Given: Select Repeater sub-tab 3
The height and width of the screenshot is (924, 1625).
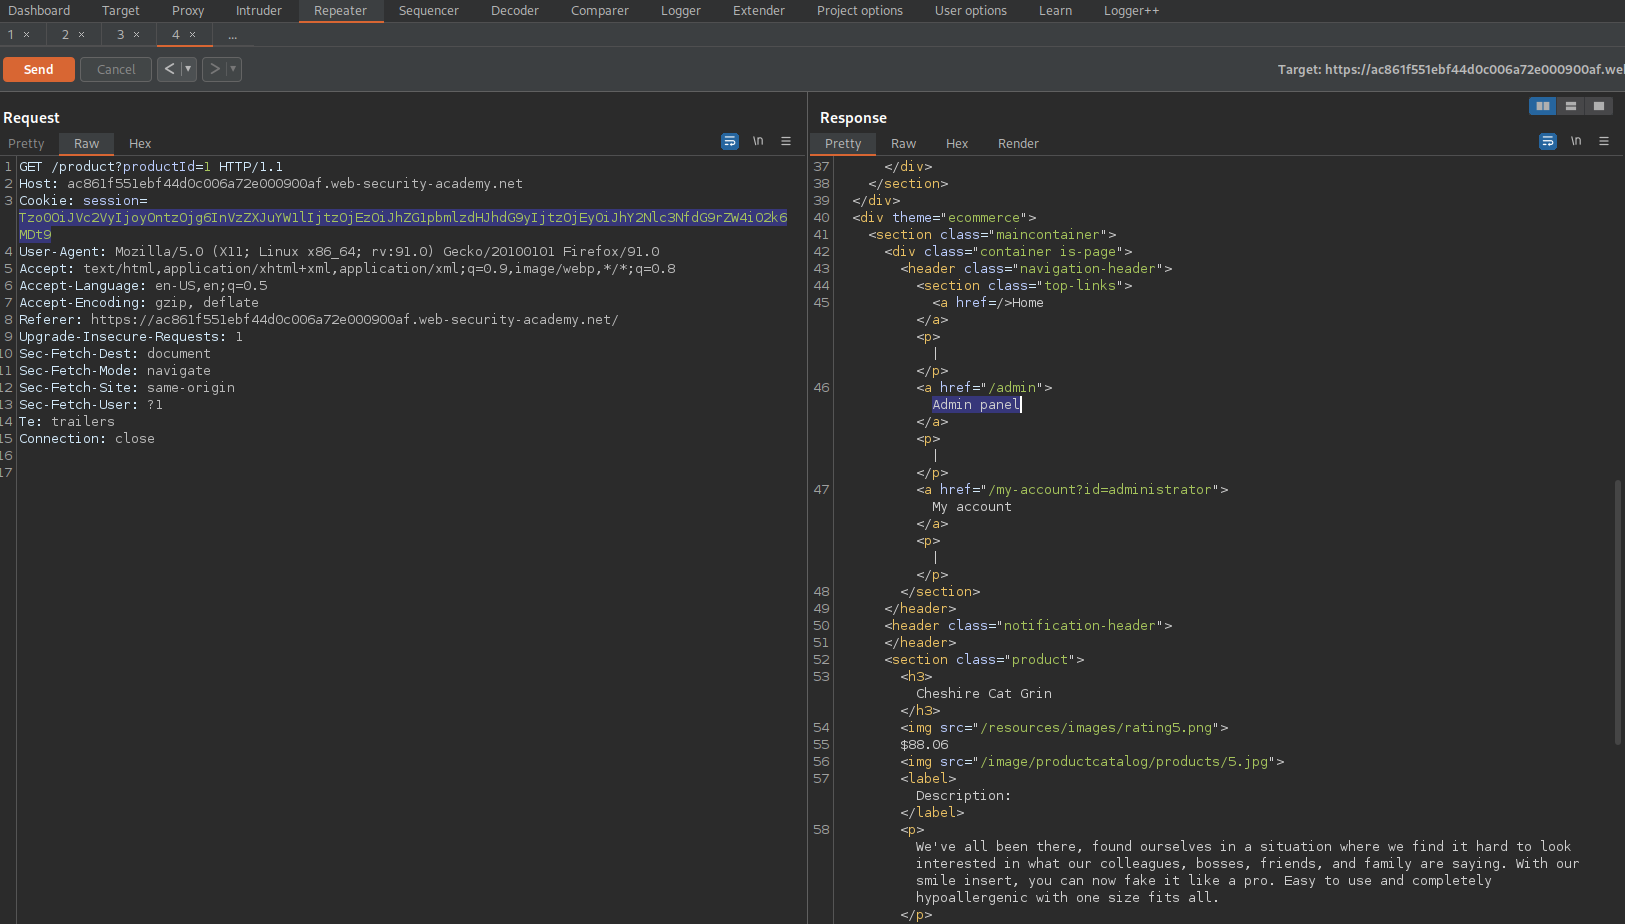Looking at the screenshot, I should pos(121,35).
